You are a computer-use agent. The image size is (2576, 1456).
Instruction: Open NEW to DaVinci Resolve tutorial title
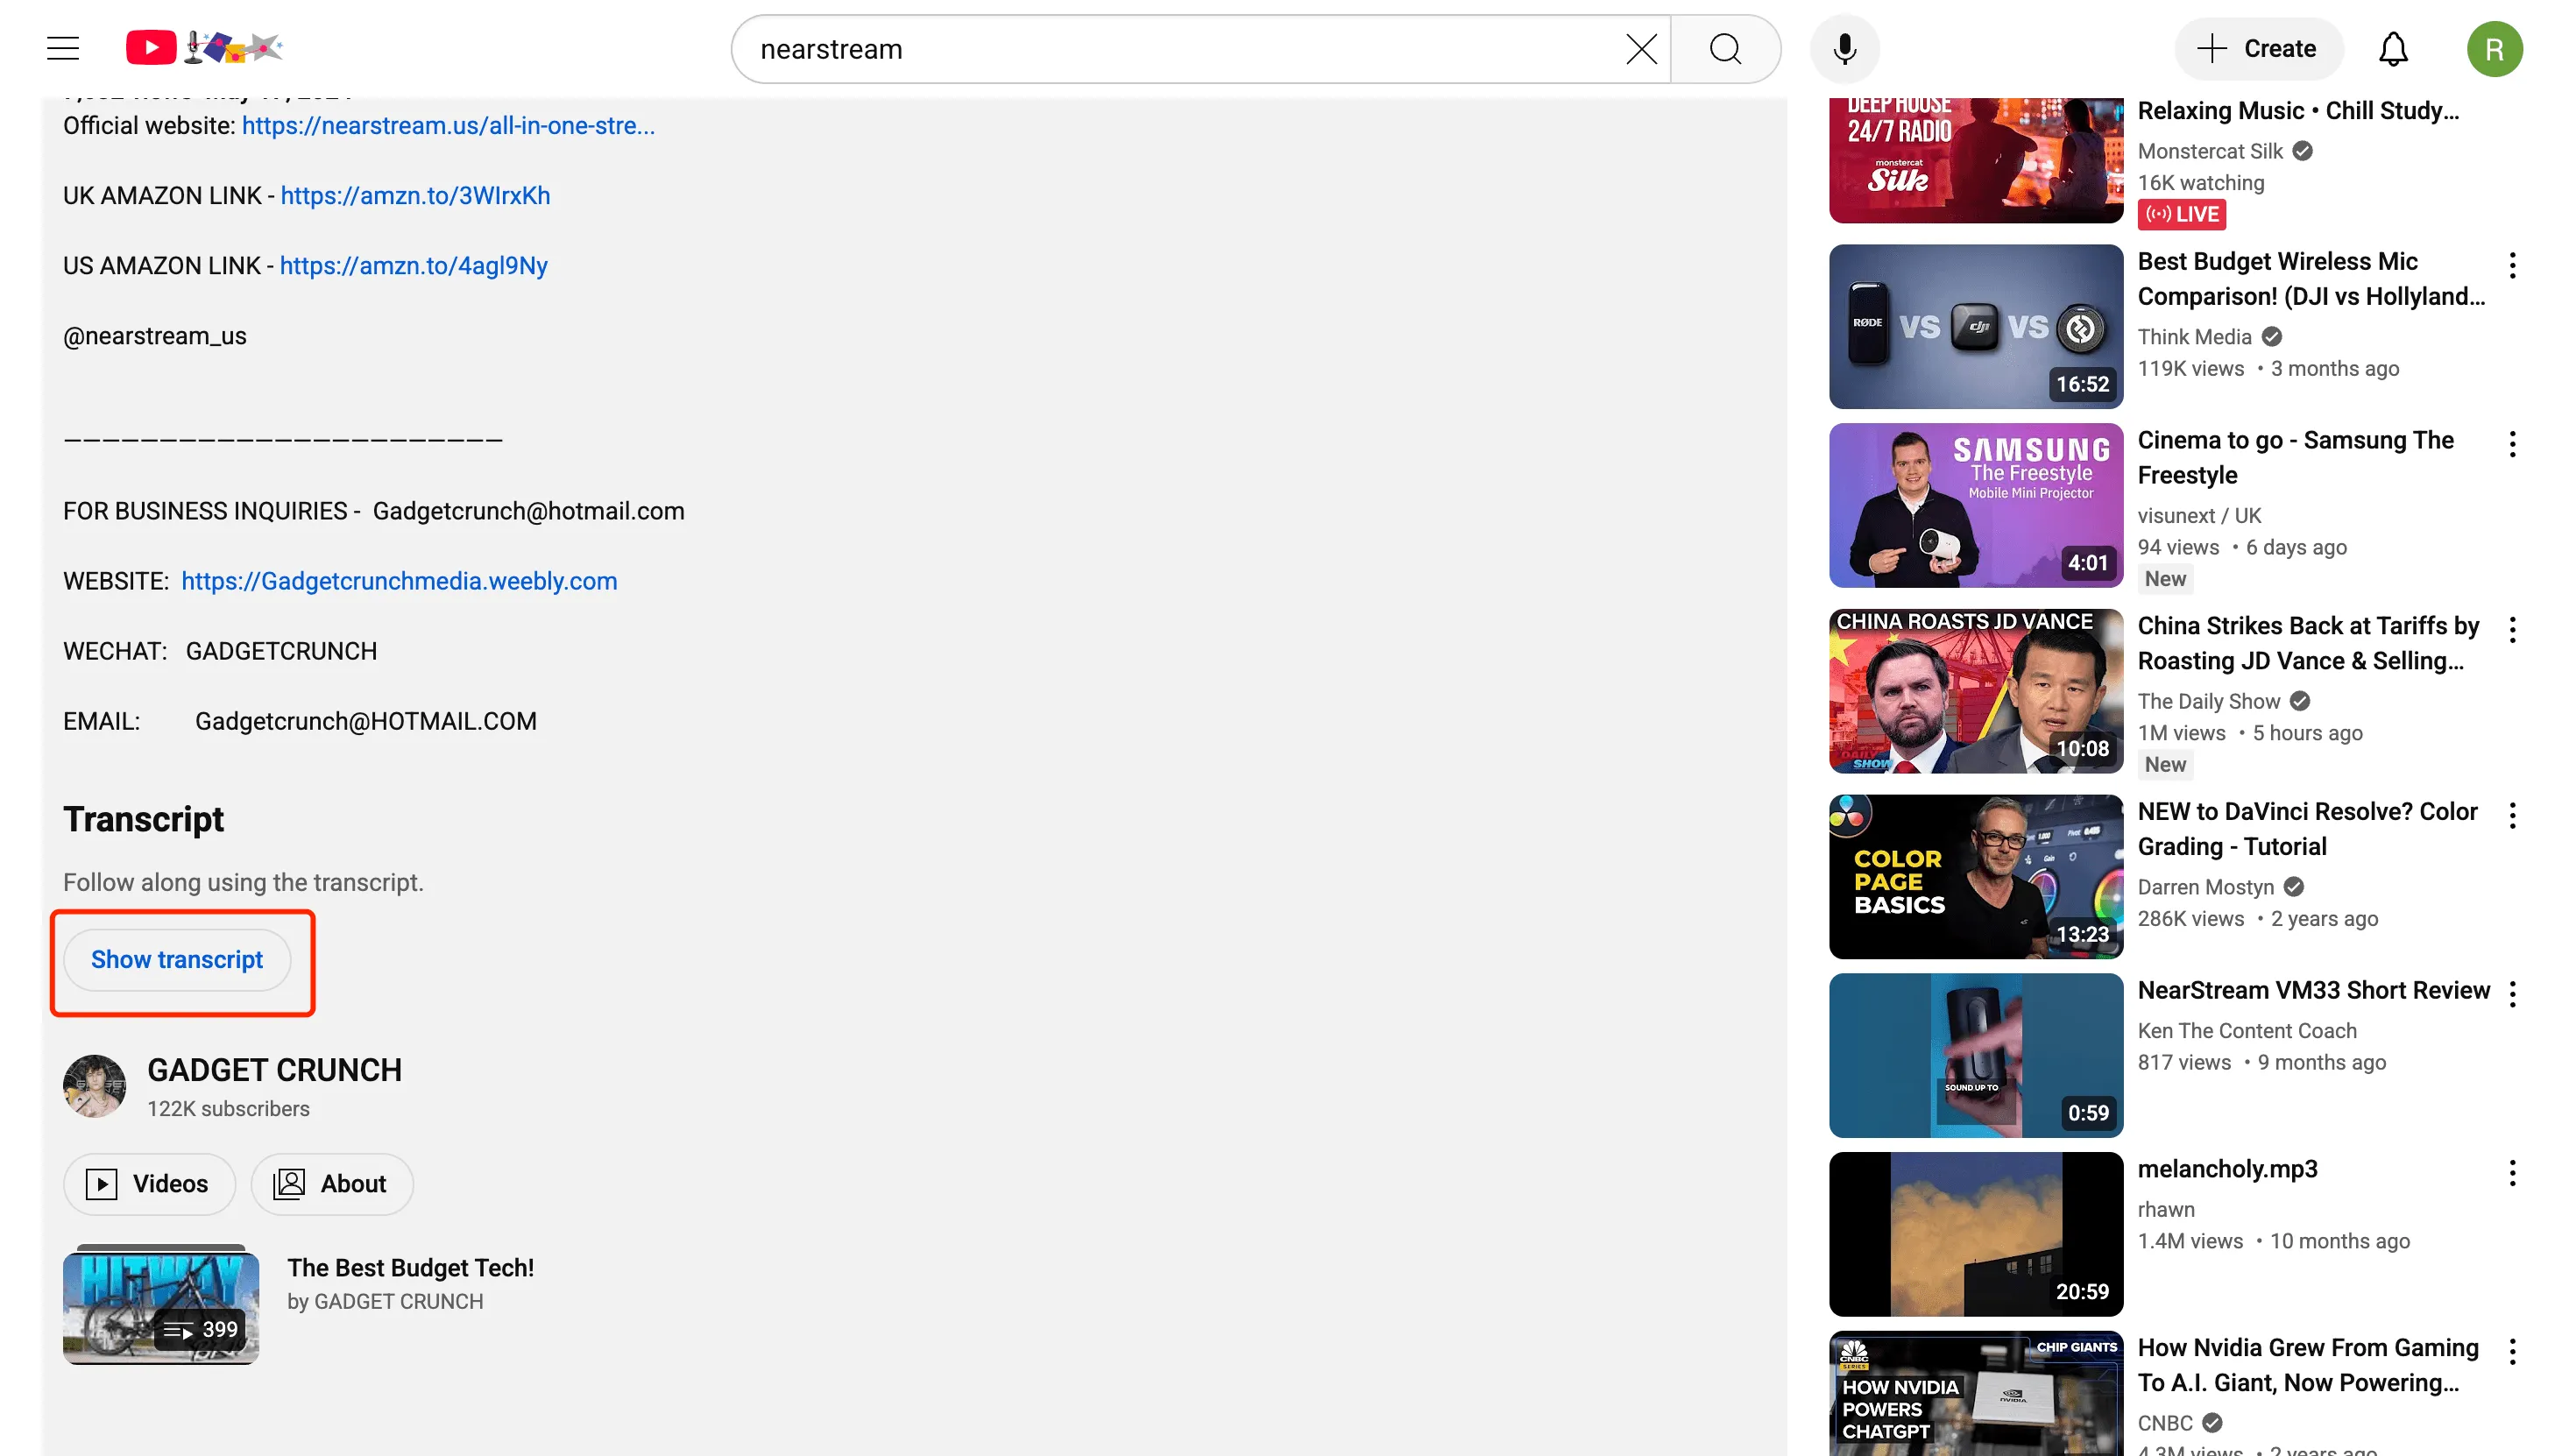2308,829
